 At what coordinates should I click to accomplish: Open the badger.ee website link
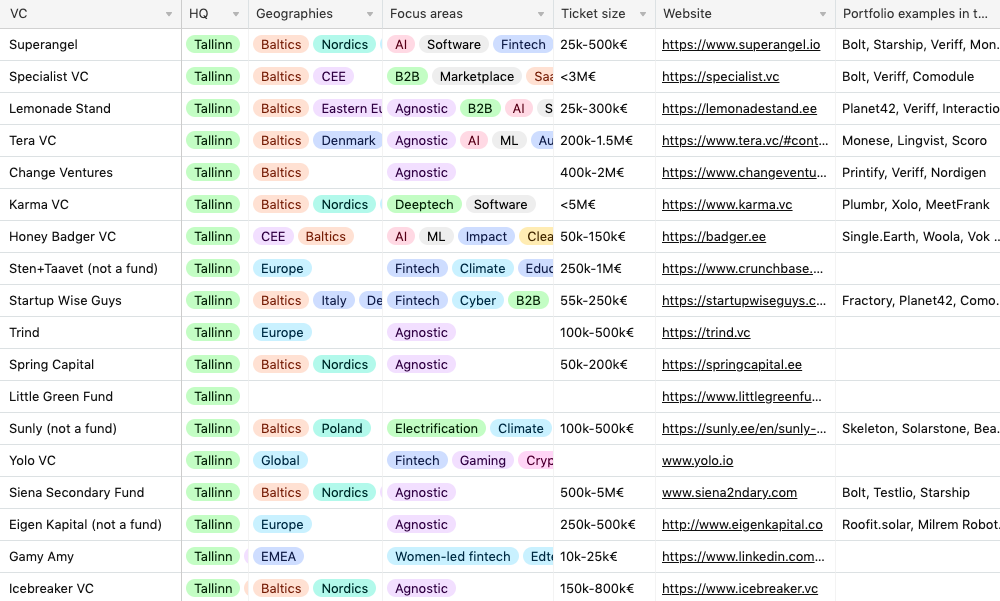(x=714, y=236)
